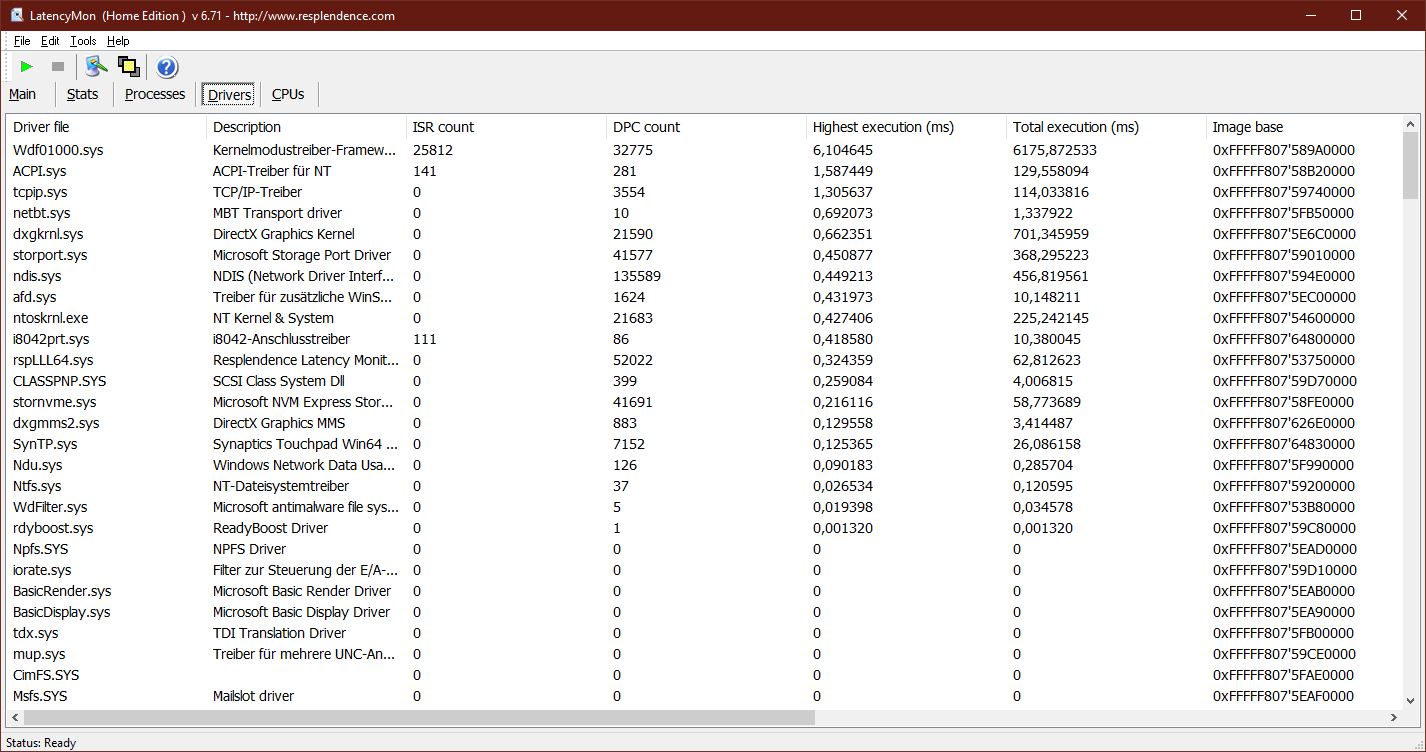Screen dimensions: 1426x752
Task: Switch to the Main tab
Action: 23,94
